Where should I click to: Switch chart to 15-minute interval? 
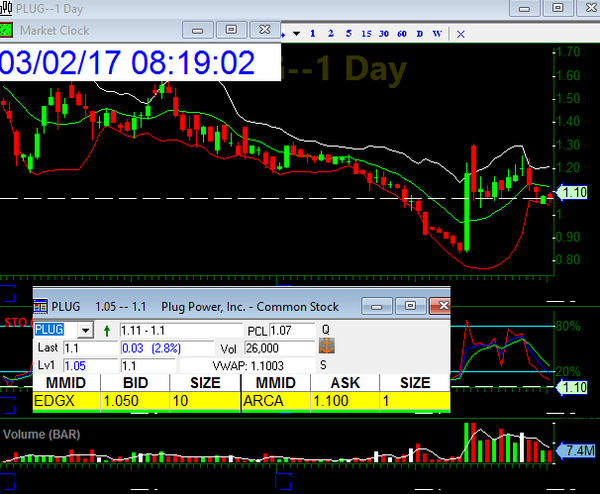coord(365,33)
